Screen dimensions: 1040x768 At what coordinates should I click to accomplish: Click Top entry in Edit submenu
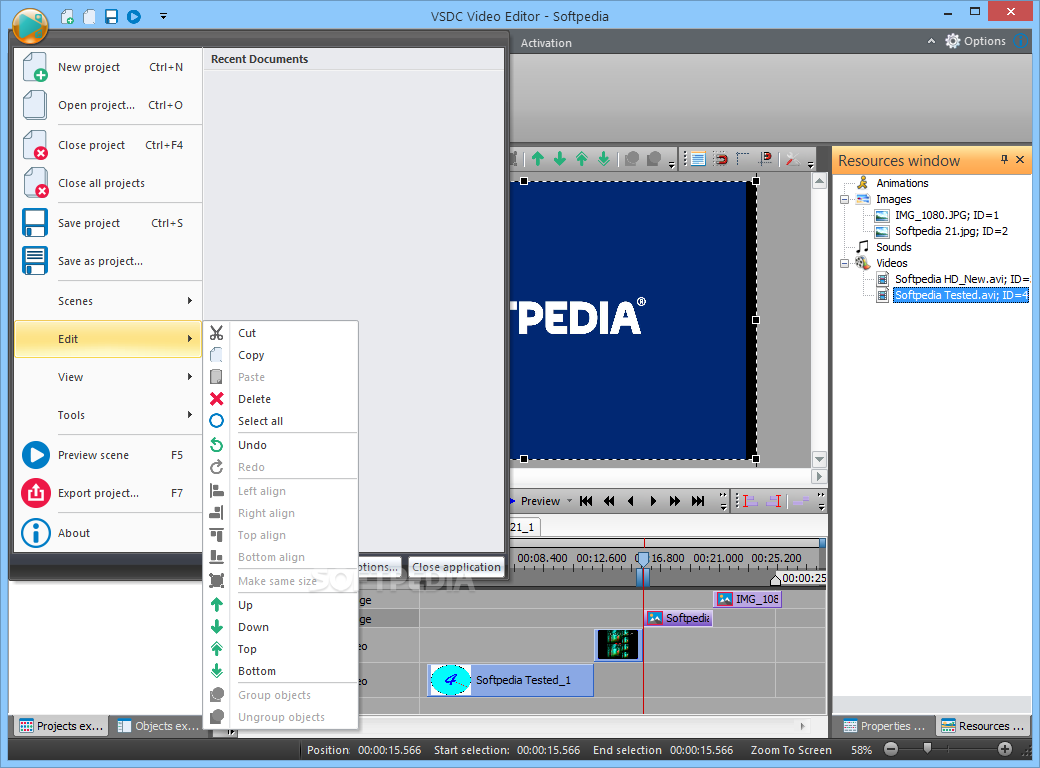[281, 649]
